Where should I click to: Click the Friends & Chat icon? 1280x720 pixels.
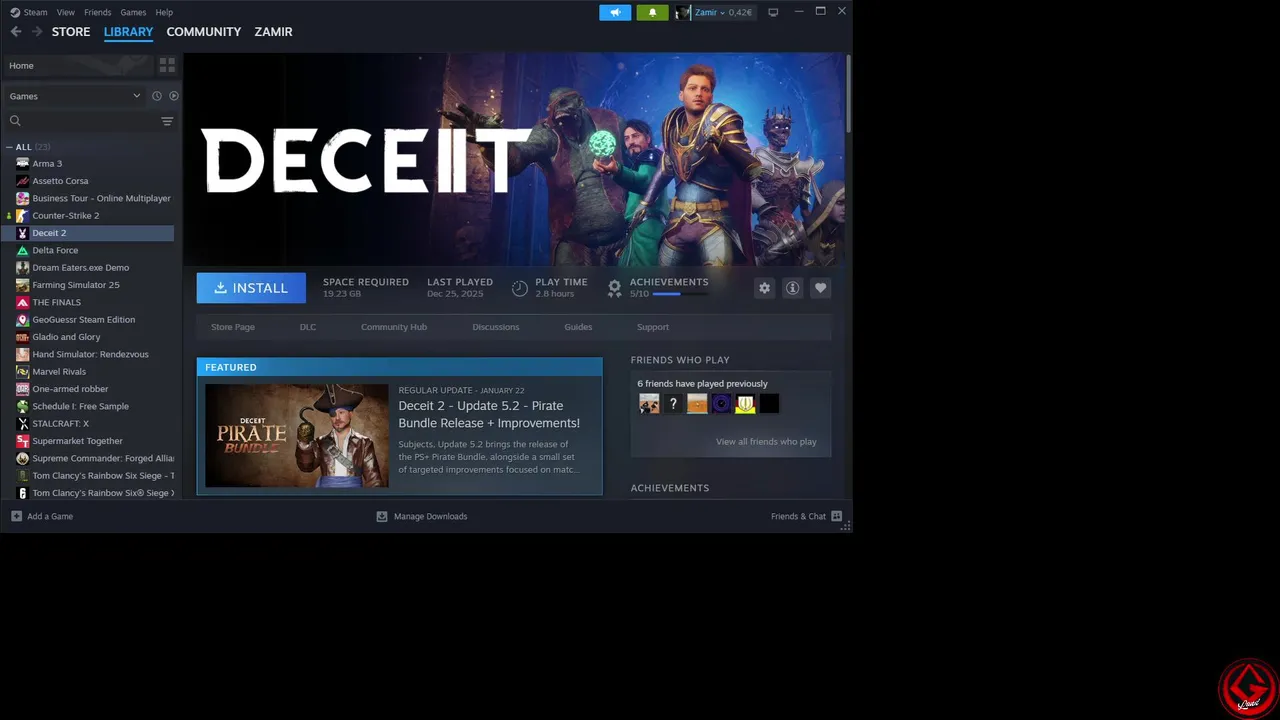coord(837,516)
